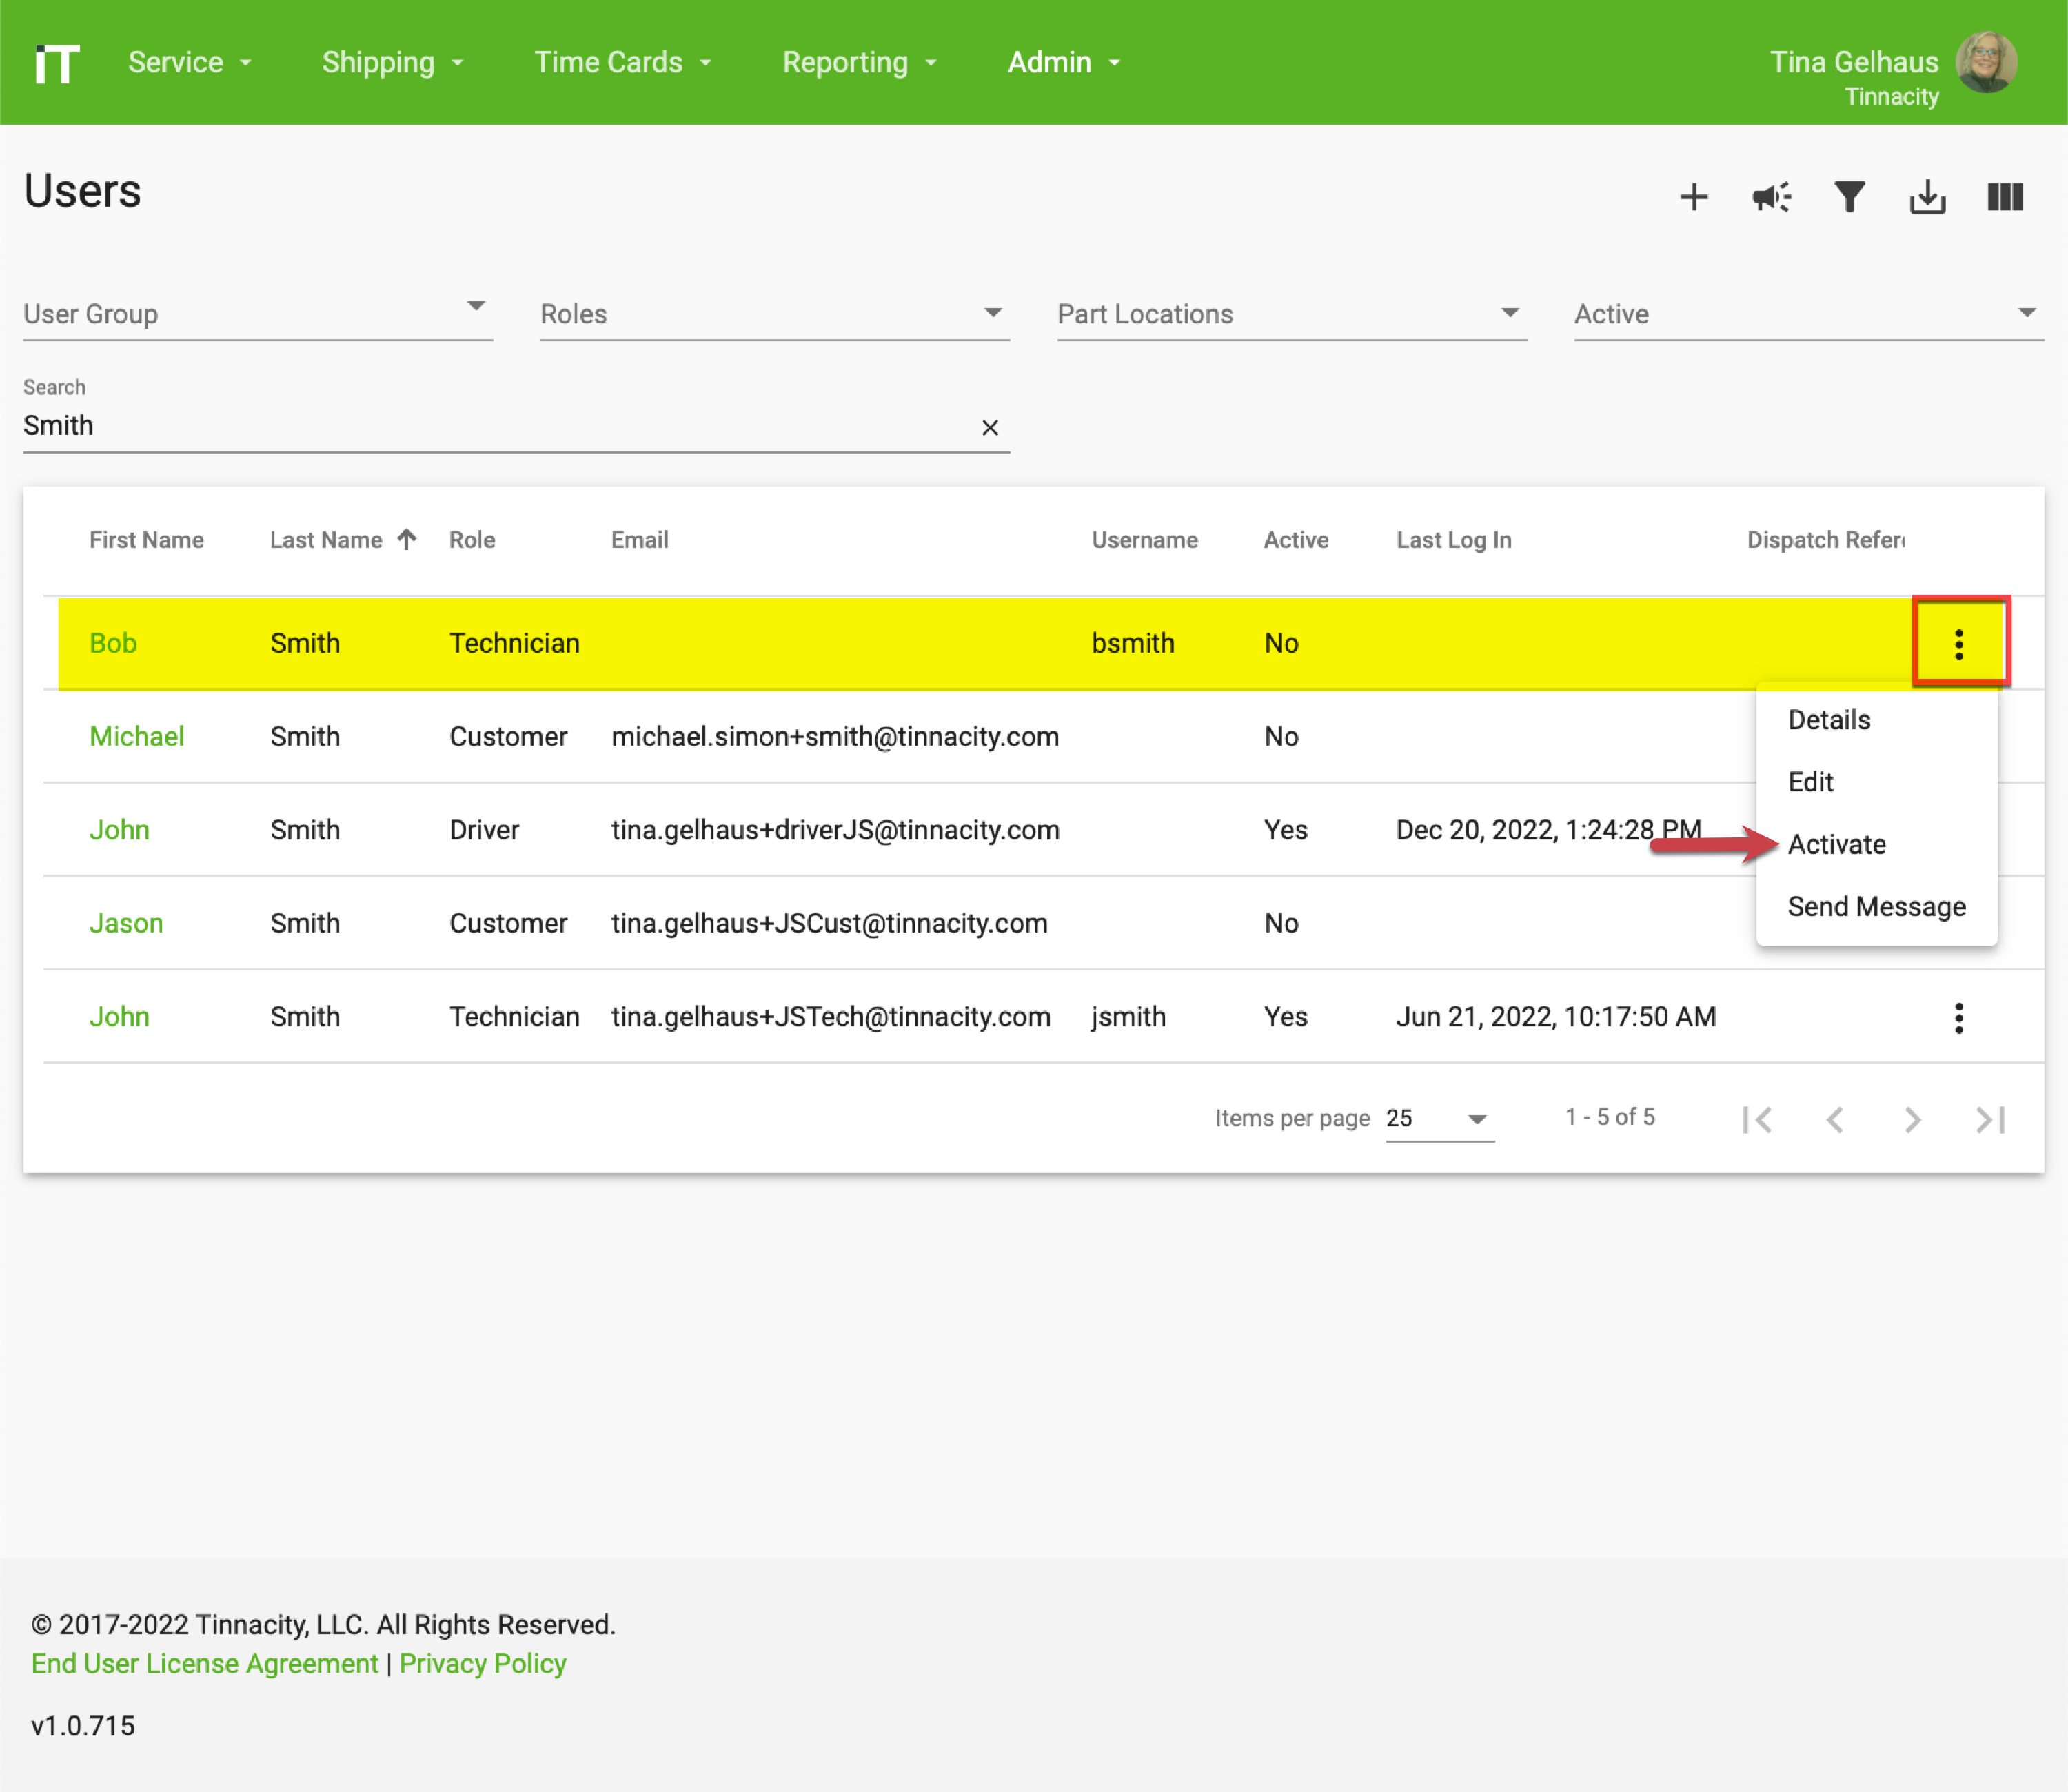Screen dimensions: 2068x1792
Task: Click the Smith search input field
Action: click(490, 426)
